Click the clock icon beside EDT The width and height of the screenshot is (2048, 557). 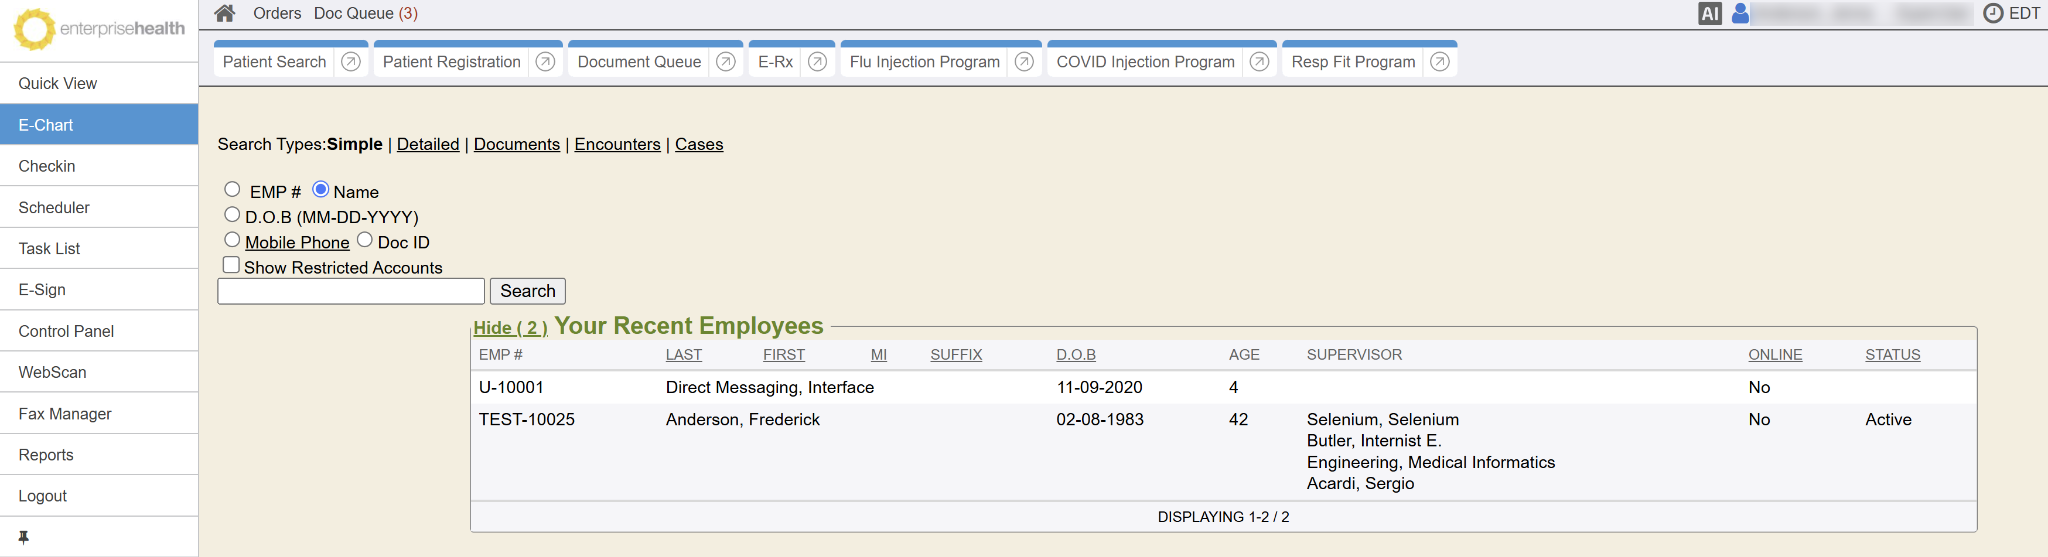[x=1992, y=13]
